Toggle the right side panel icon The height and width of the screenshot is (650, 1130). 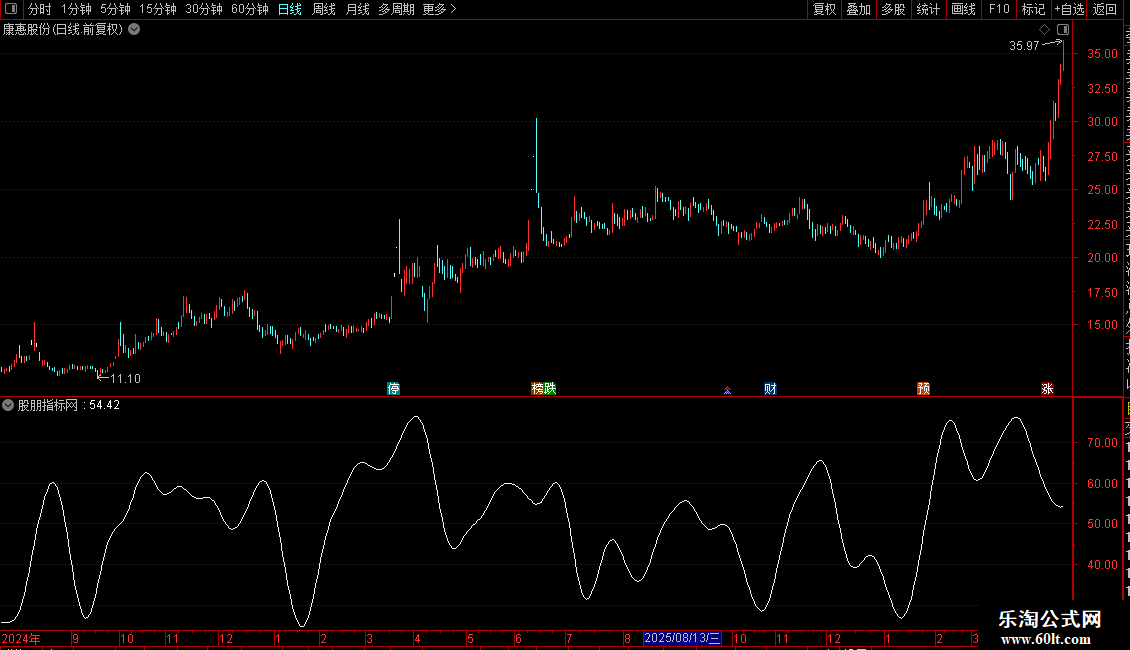pos(1063,30)
